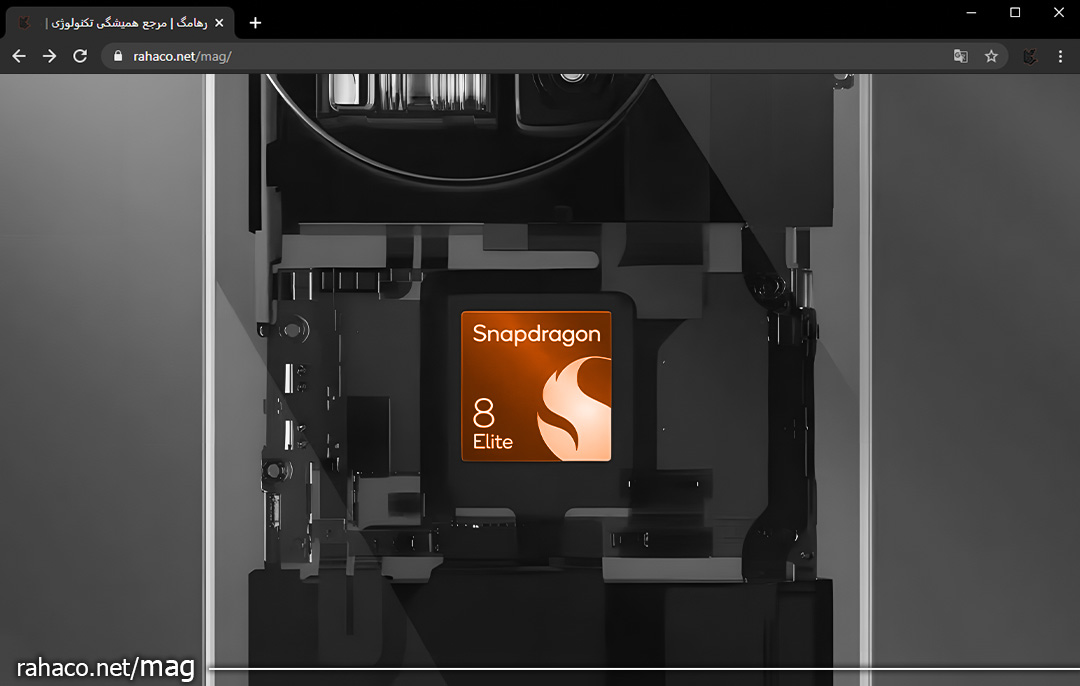Open the profile avatar icon
This screenshot has width=1080, height=686.
click(x=1029, y=56)
